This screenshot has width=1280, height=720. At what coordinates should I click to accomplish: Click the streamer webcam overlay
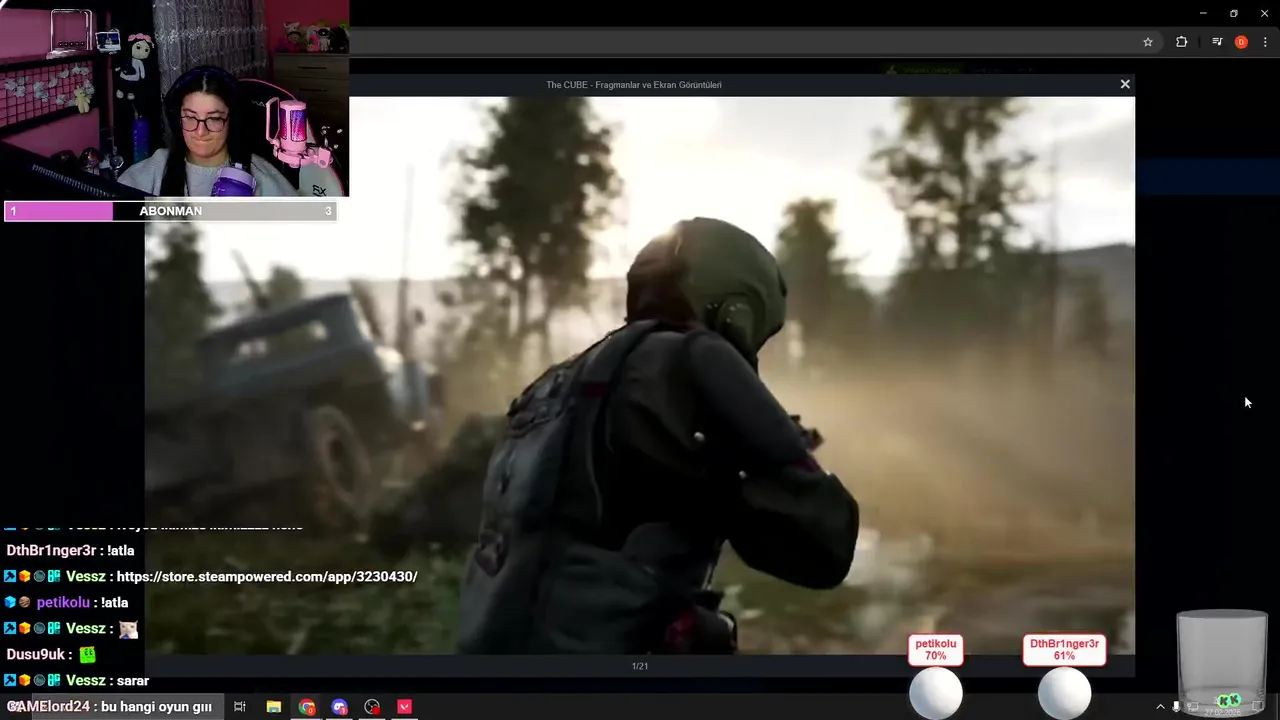[174, 98]
